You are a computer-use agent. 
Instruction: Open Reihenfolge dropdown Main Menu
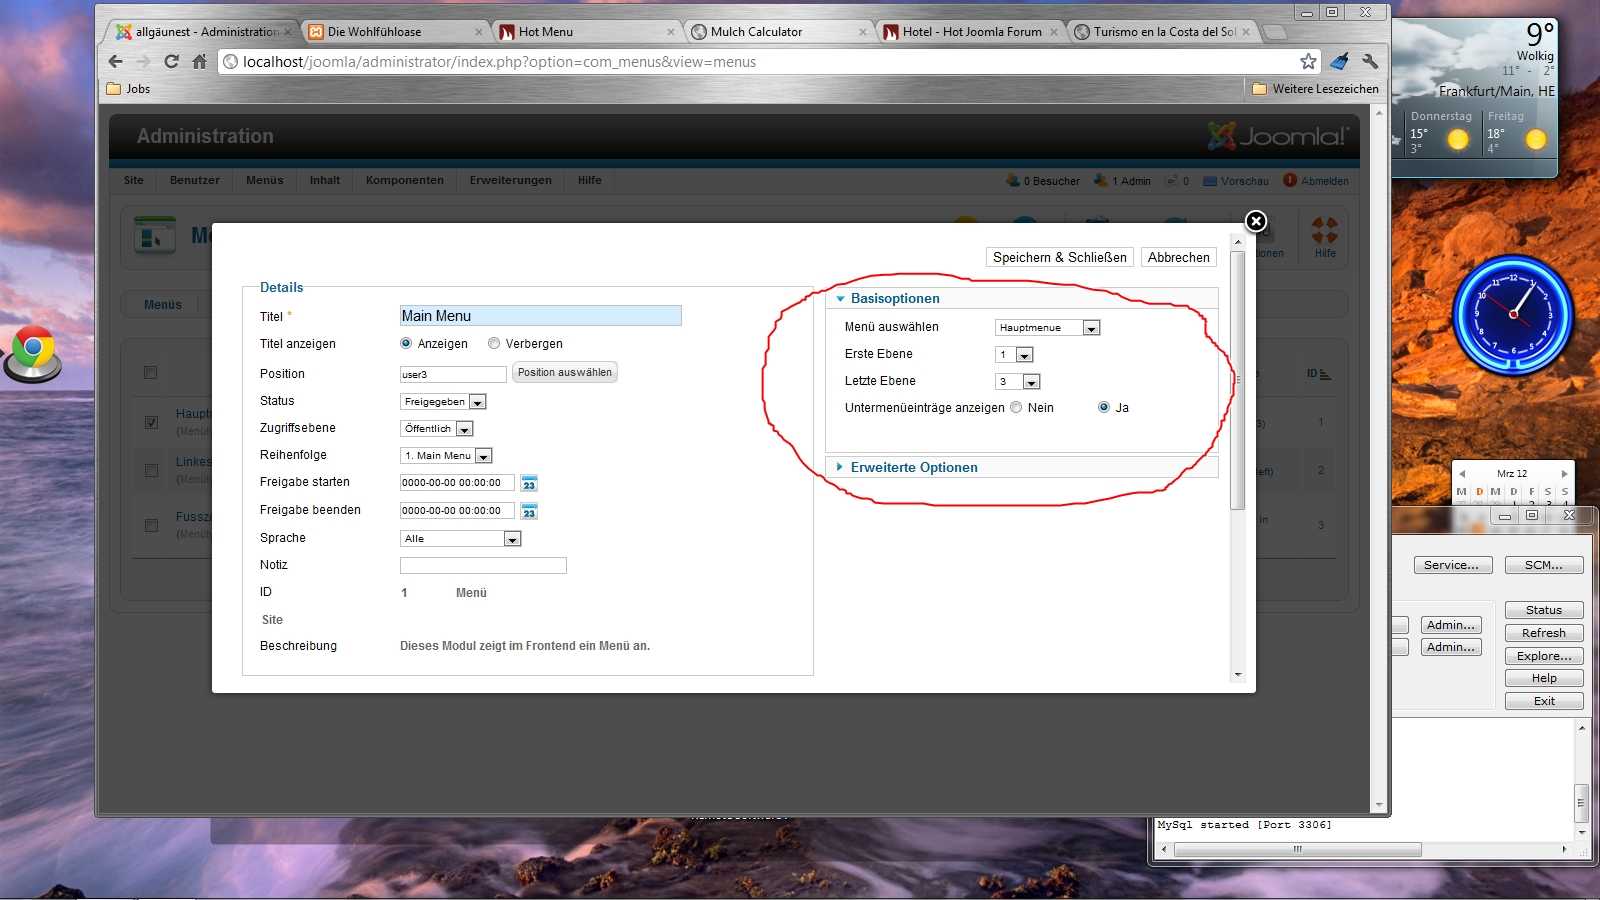446,455
